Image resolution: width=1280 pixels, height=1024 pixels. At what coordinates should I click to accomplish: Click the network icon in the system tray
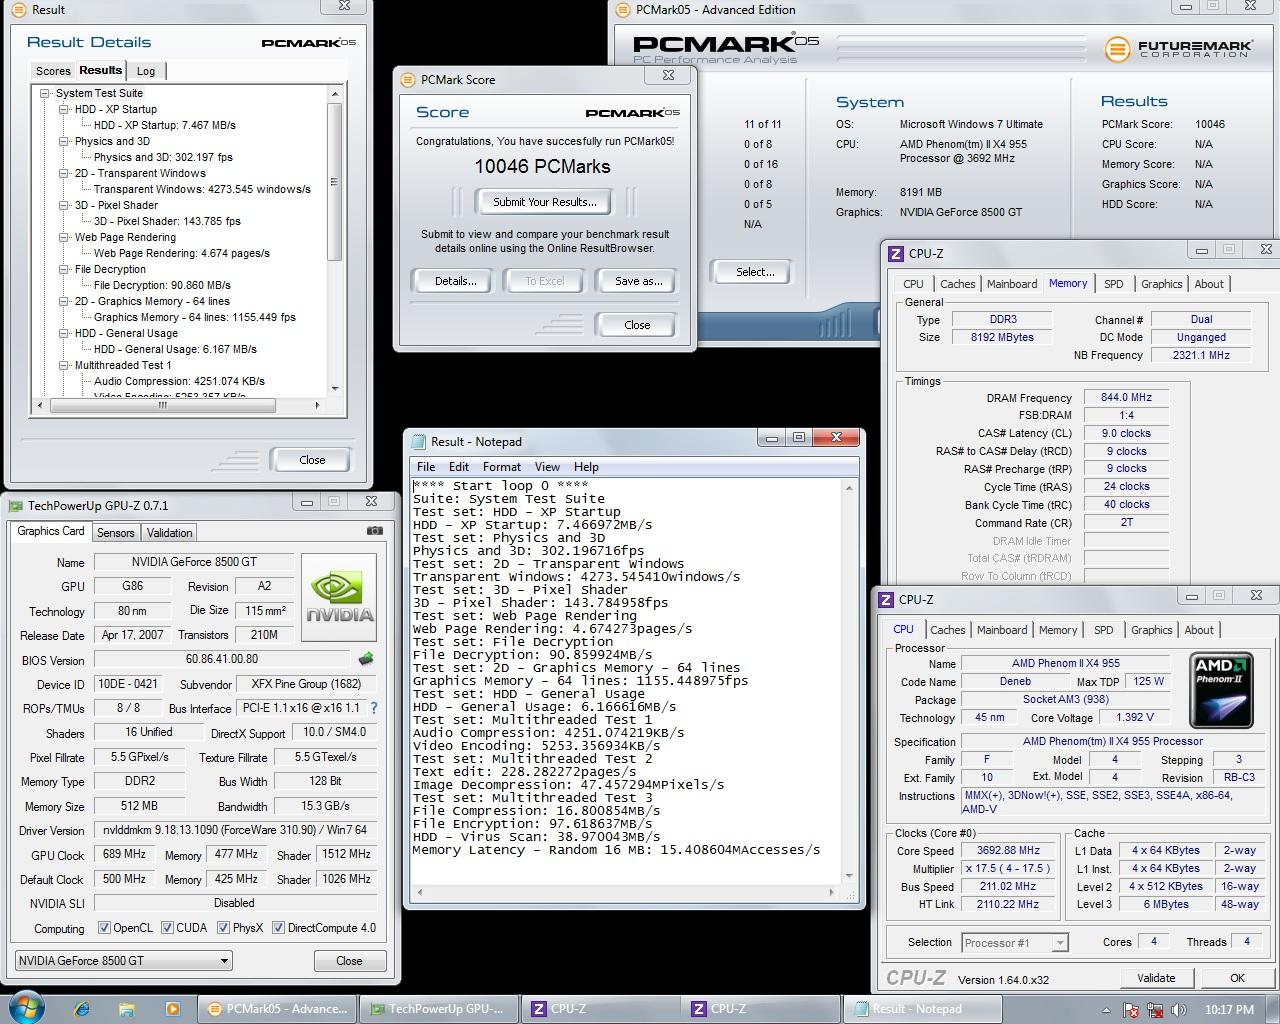1153,1010
